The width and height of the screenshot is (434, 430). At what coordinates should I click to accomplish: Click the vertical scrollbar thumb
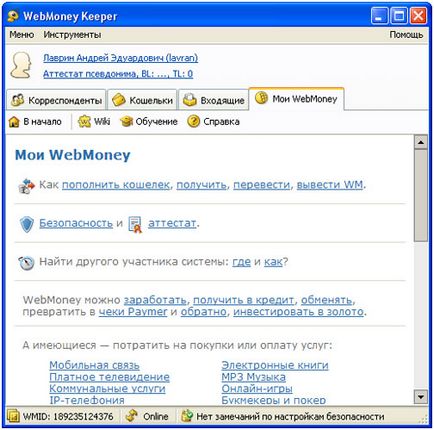(x=421, y=195)
